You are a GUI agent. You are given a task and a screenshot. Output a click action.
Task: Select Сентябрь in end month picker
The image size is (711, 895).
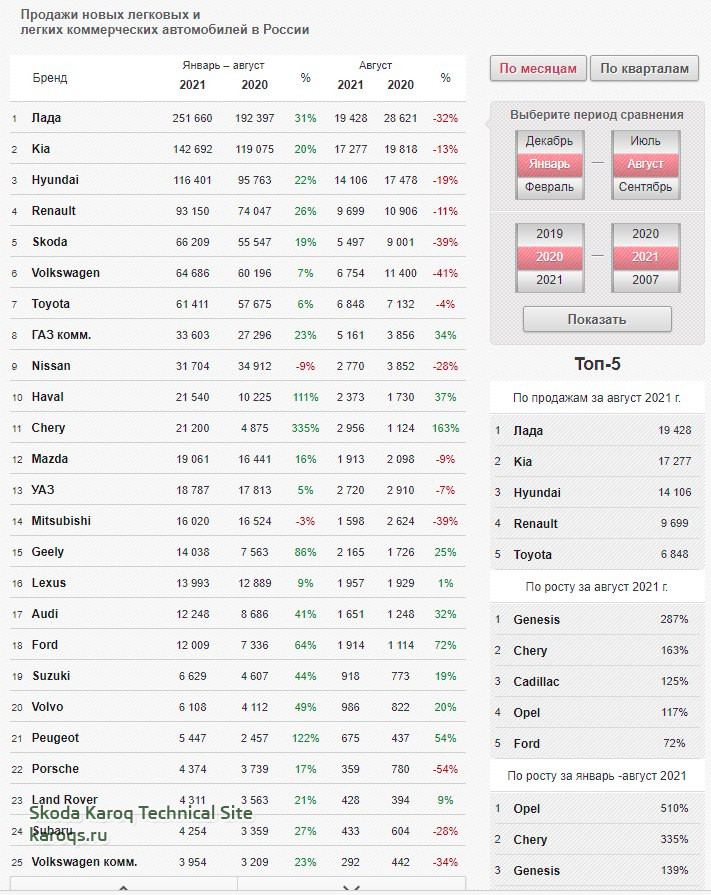point(645,187)
